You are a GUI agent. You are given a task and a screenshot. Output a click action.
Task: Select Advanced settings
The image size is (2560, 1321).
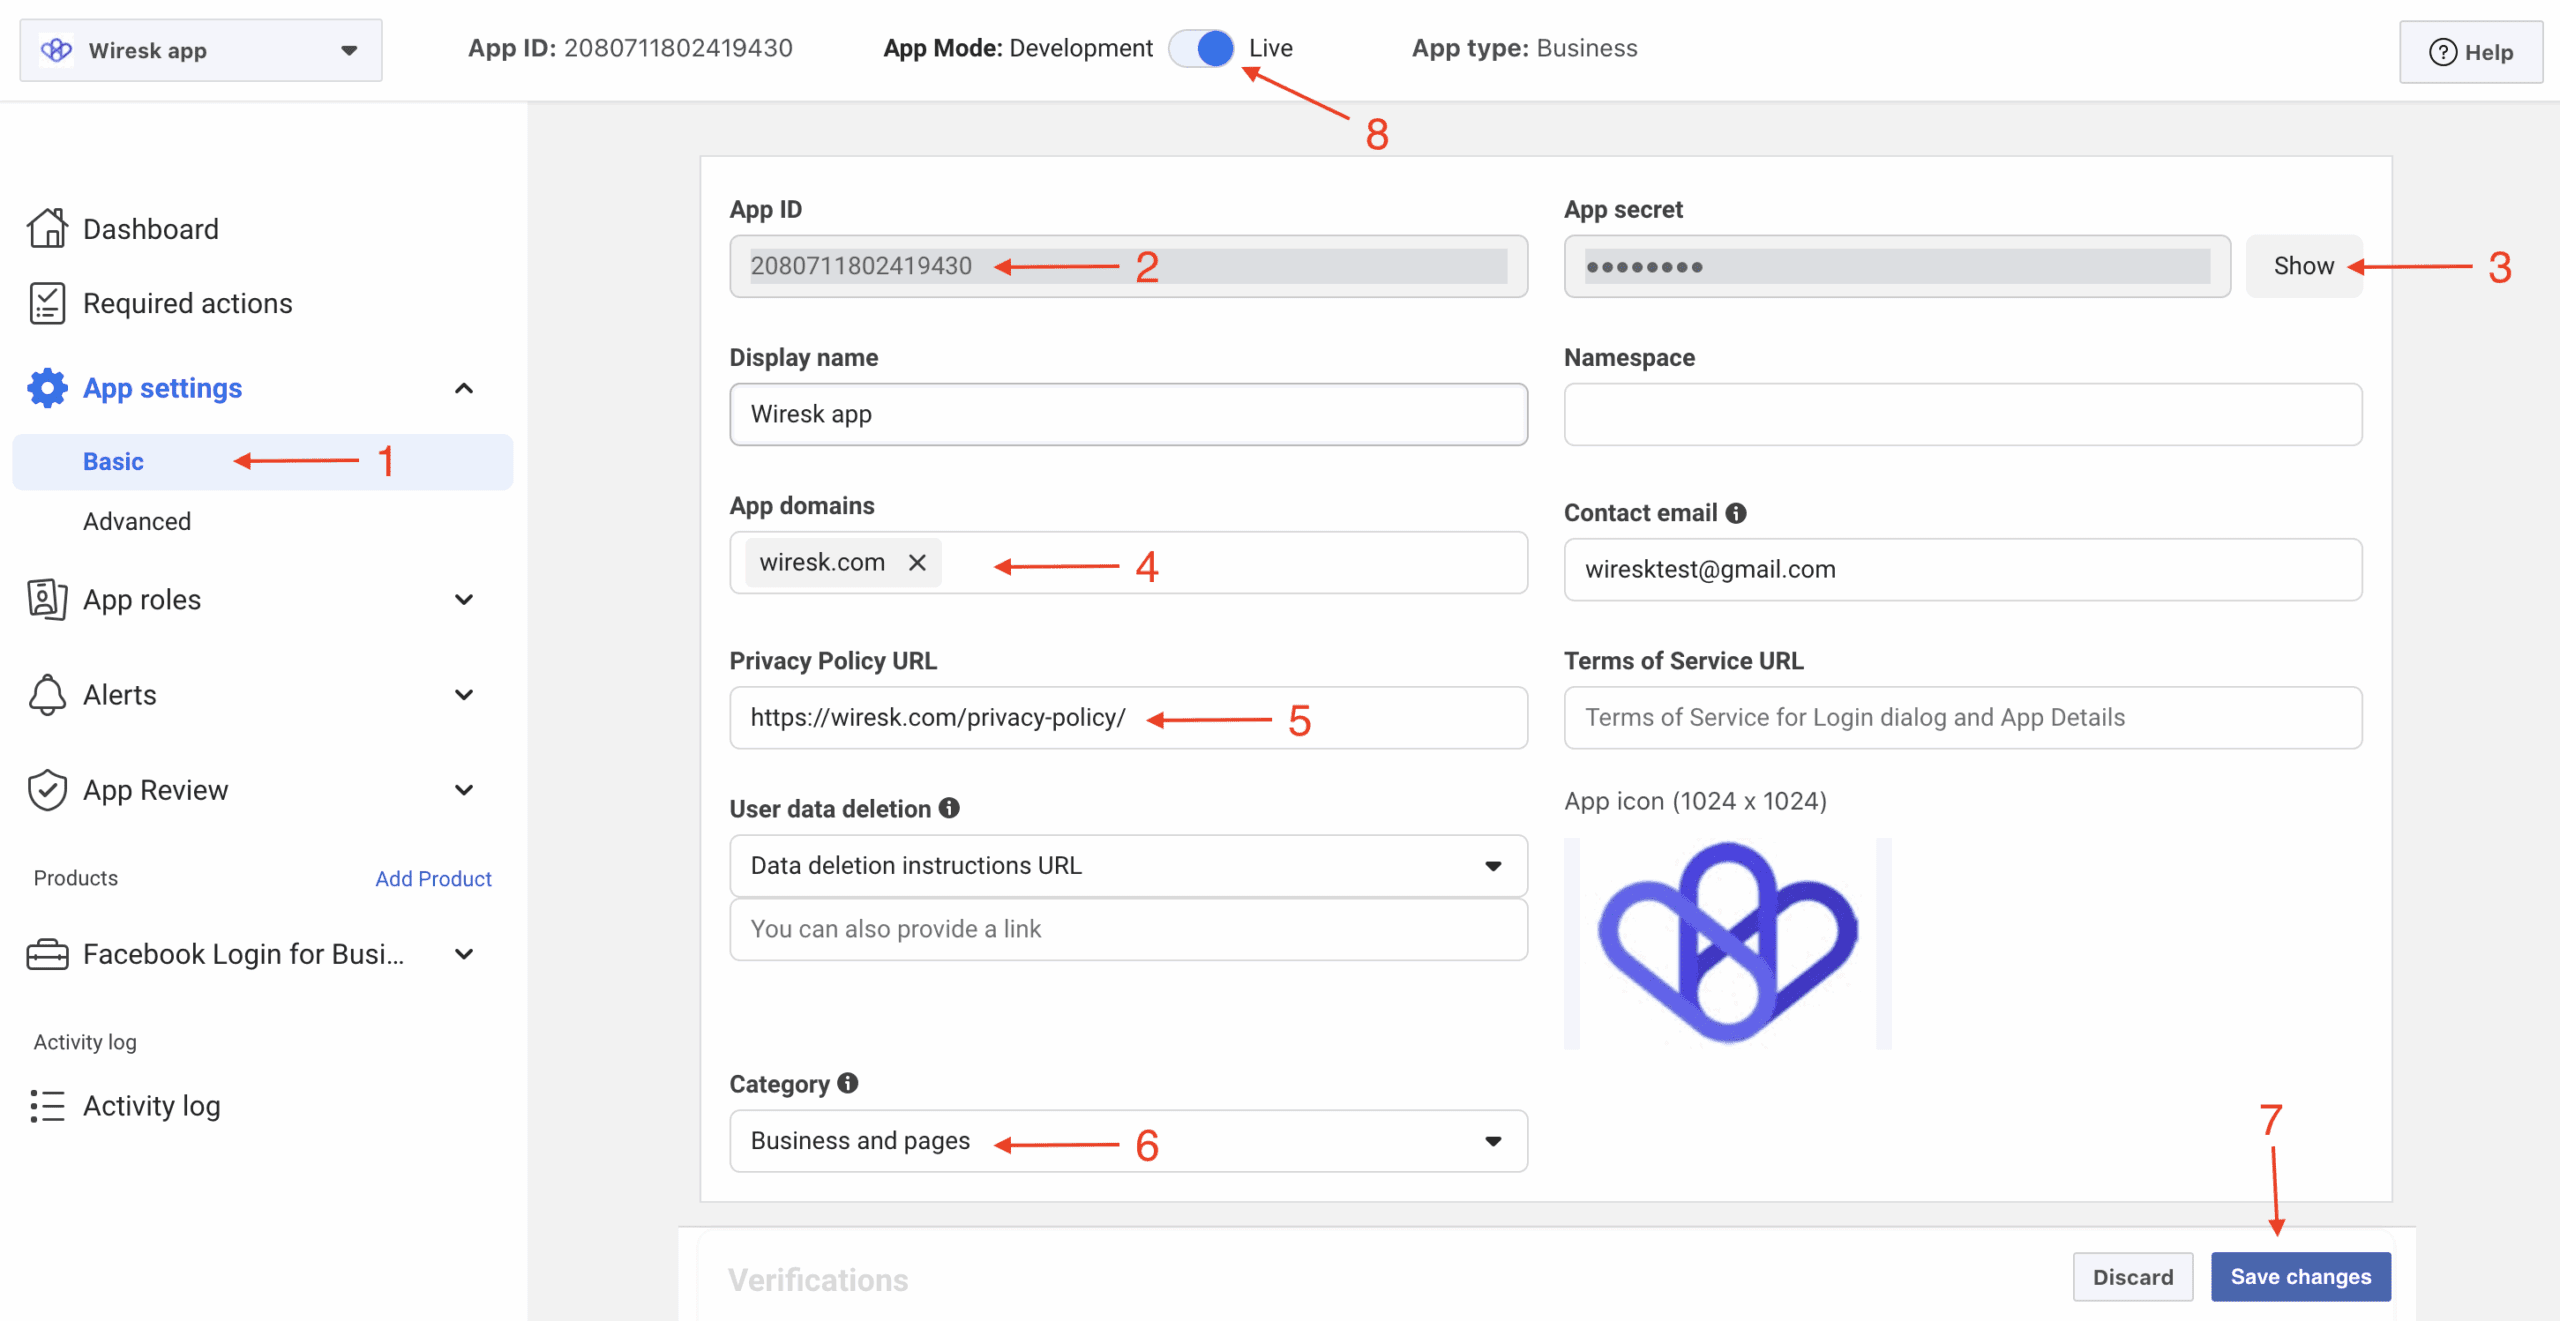tap(137, 521)
